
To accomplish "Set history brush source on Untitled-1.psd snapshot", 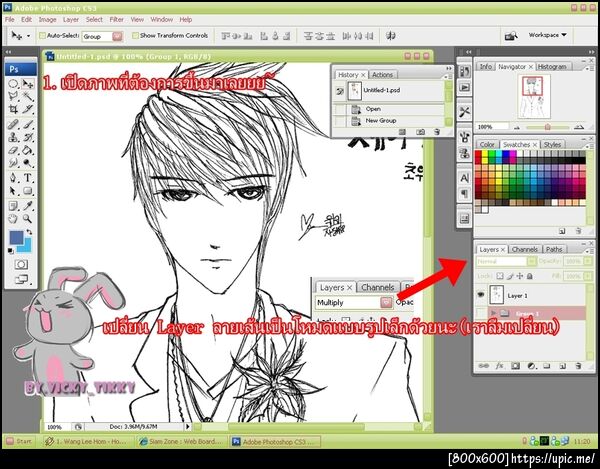I will click(x=339, y=91).
